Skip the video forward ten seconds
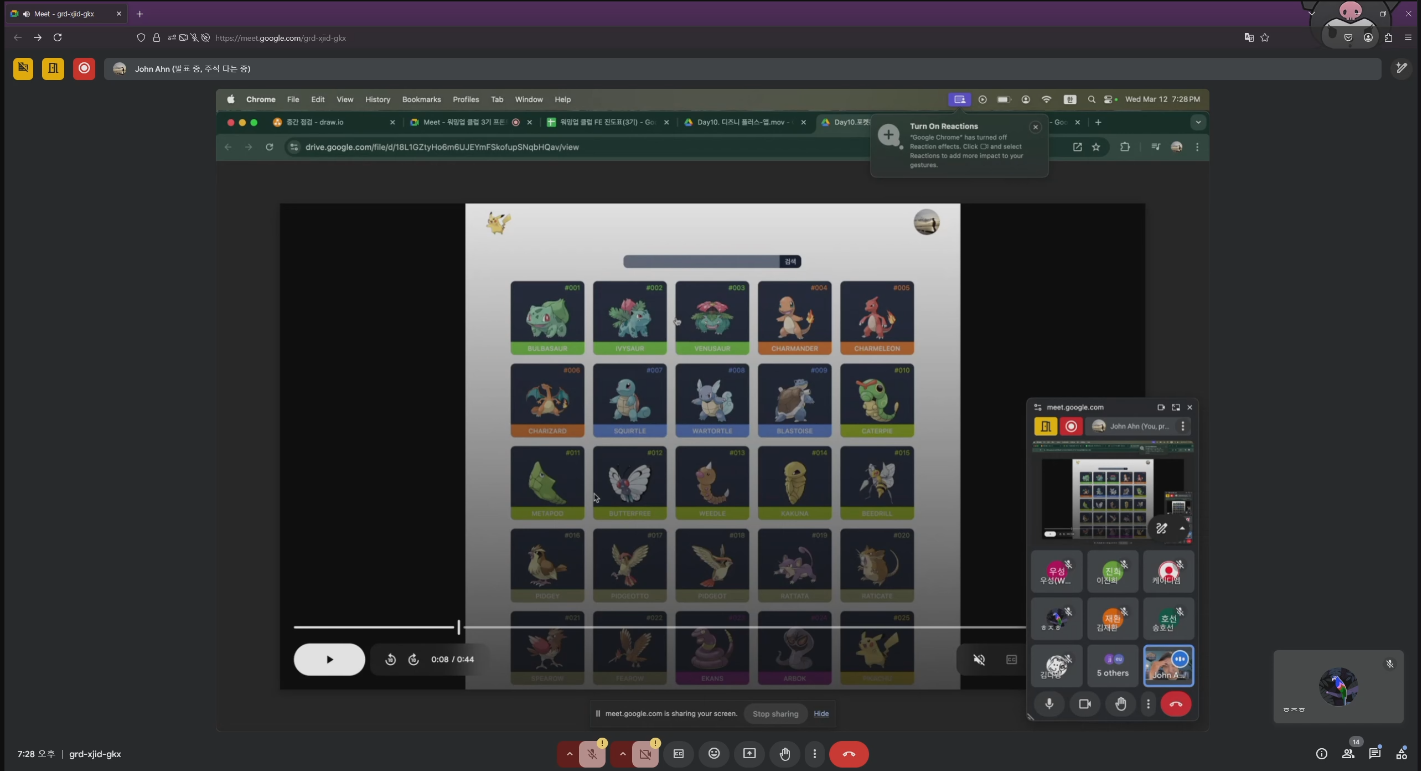The width and height of the screenshot is (1421, 771). (414, 659)
